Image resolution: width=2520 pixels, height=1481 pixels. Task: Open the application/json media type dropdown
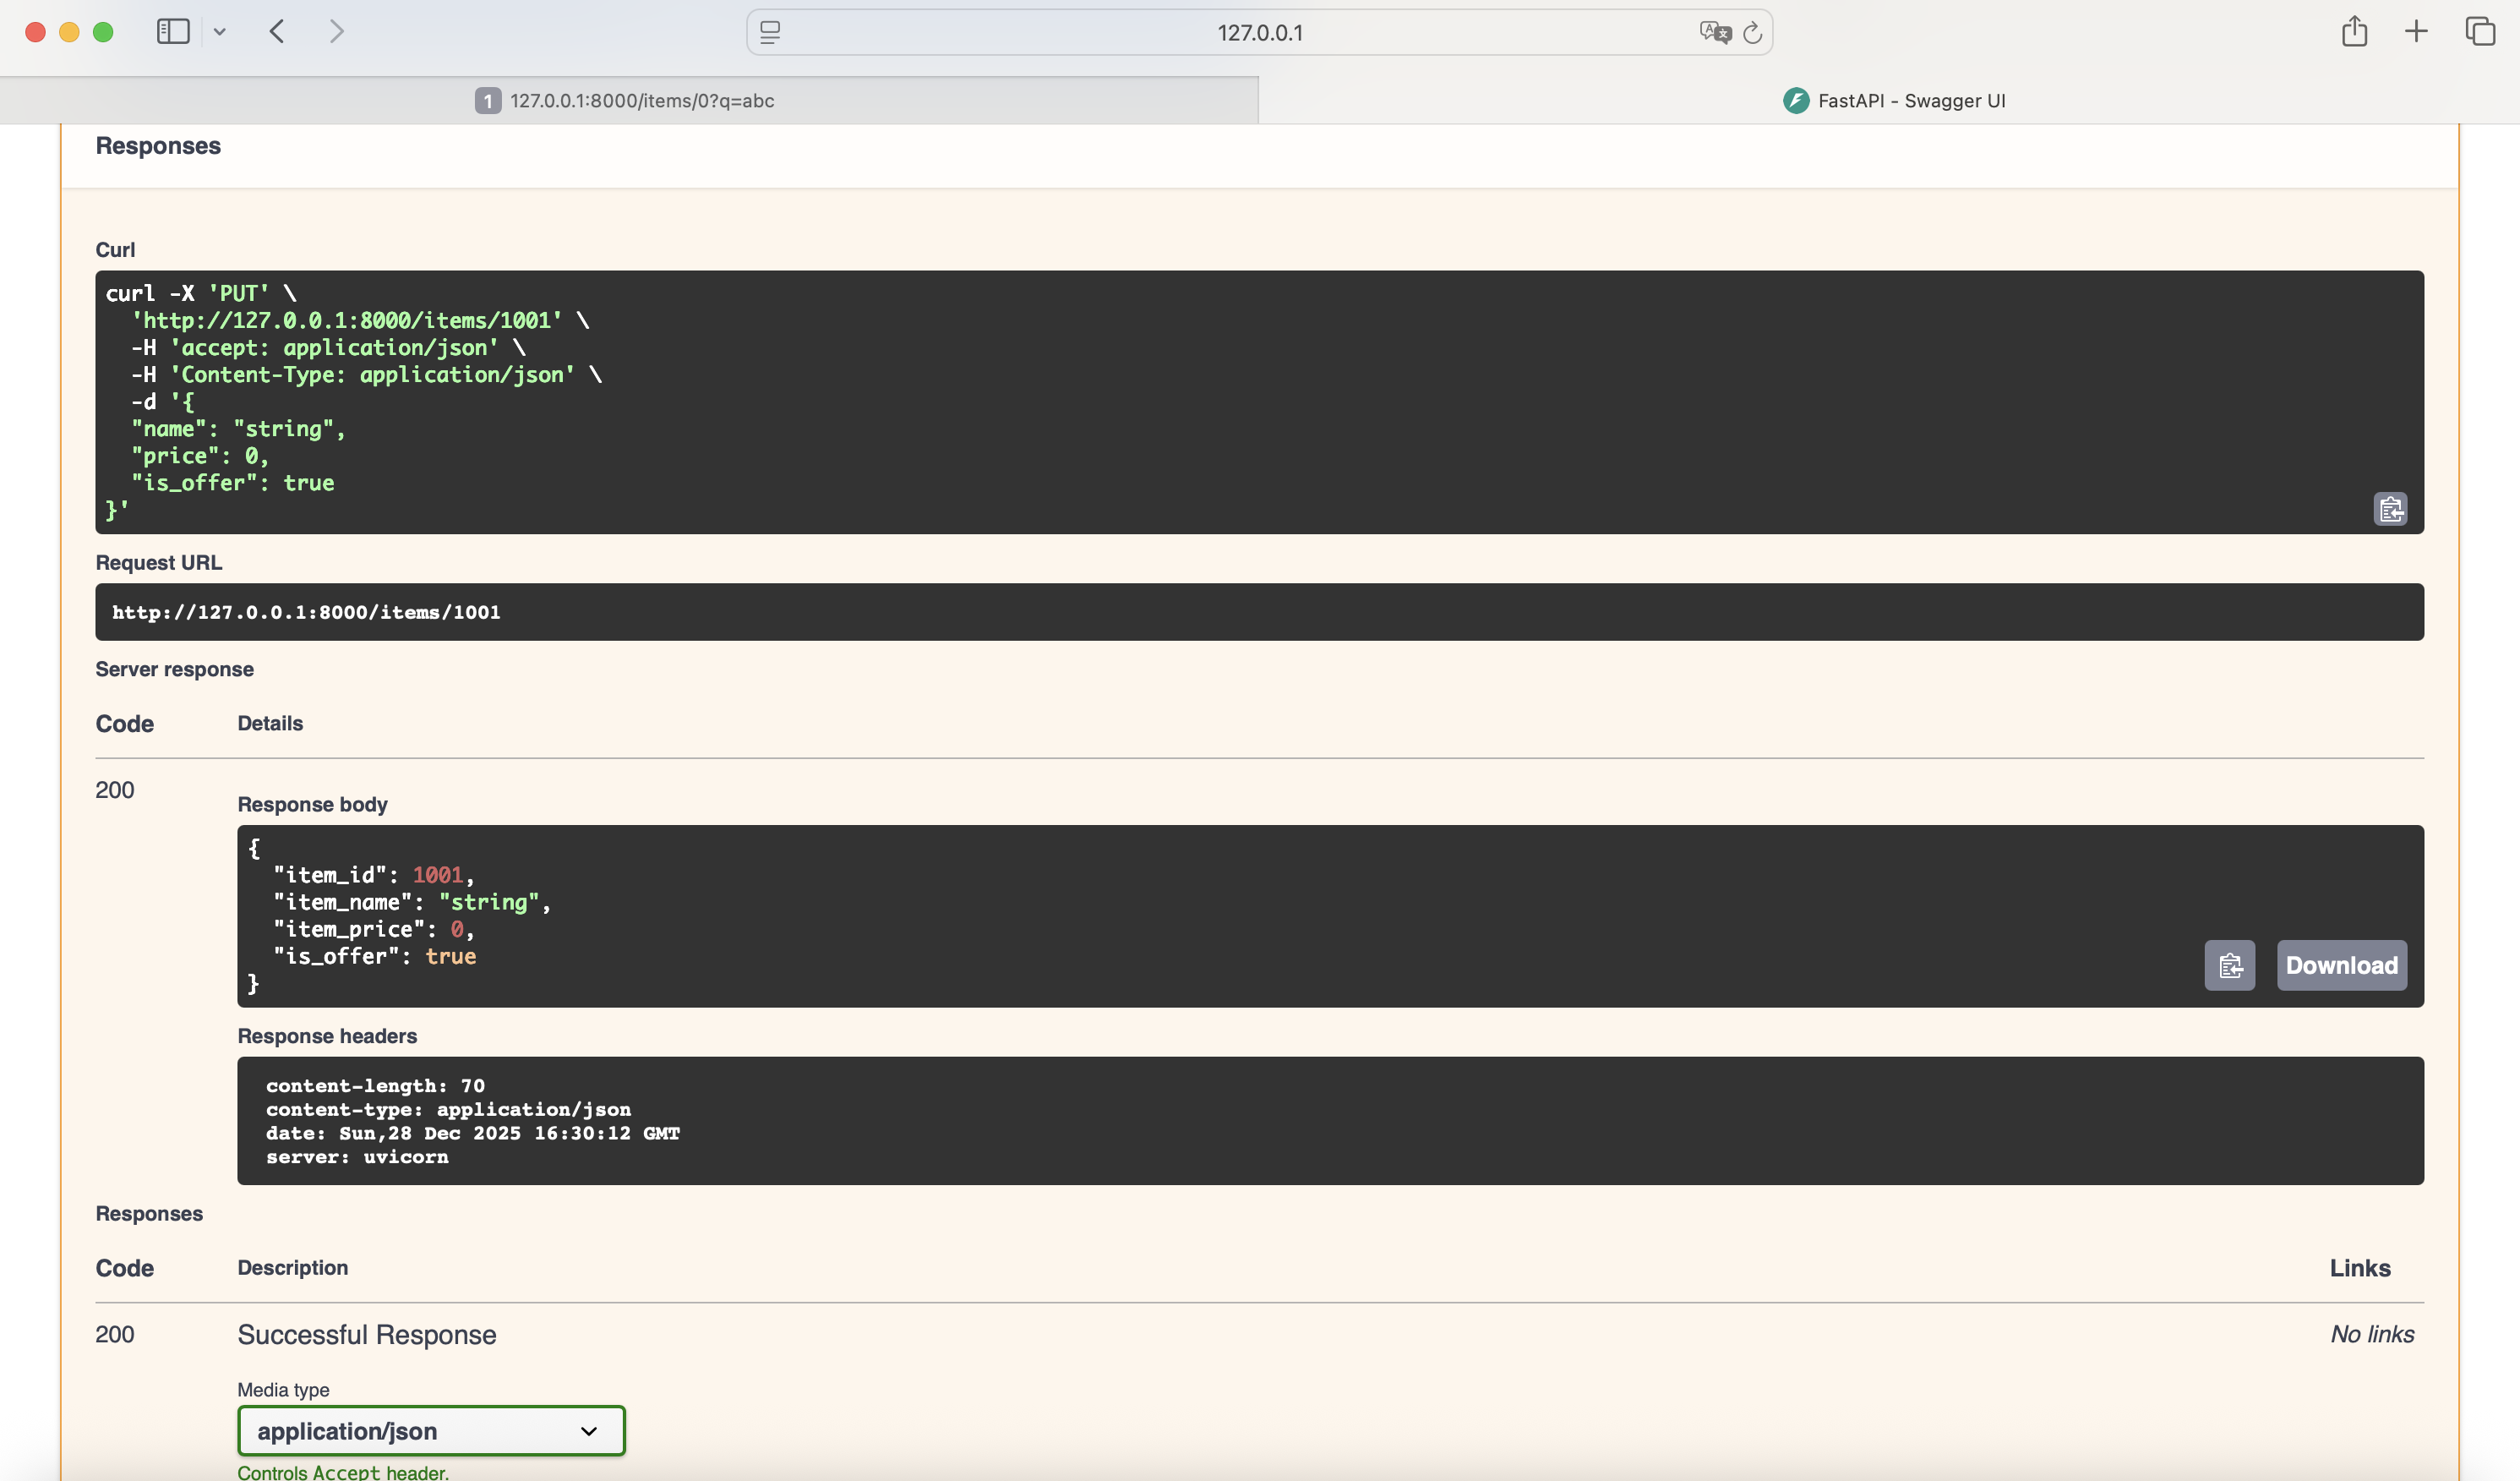(x=431, y=1431)
